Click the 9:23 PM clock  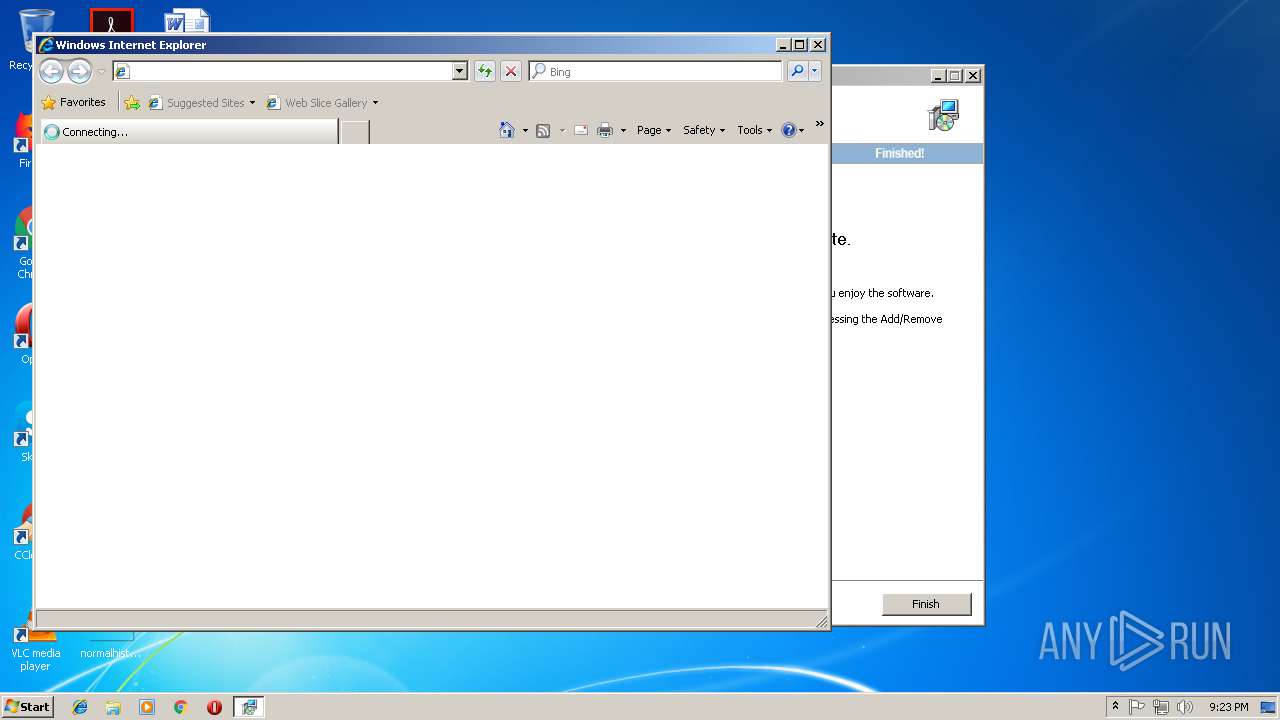(1228, 707)
